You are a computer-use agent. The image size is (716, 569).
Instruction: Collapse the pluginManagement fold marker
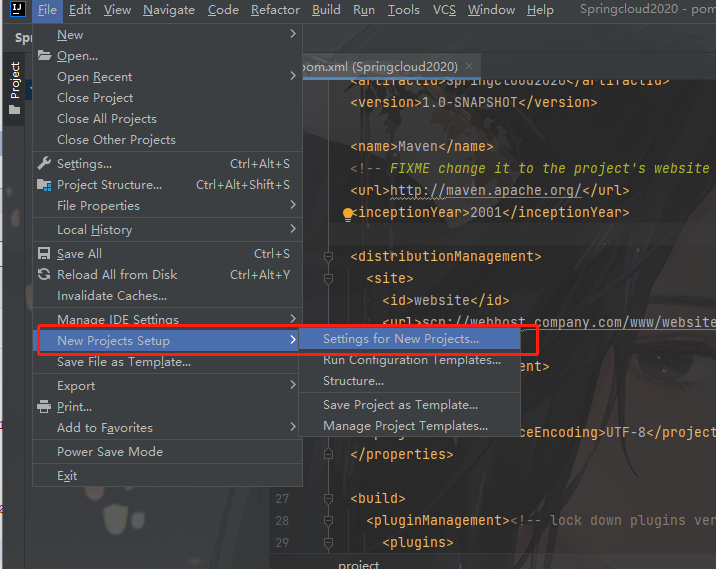[x=328, y=521]
